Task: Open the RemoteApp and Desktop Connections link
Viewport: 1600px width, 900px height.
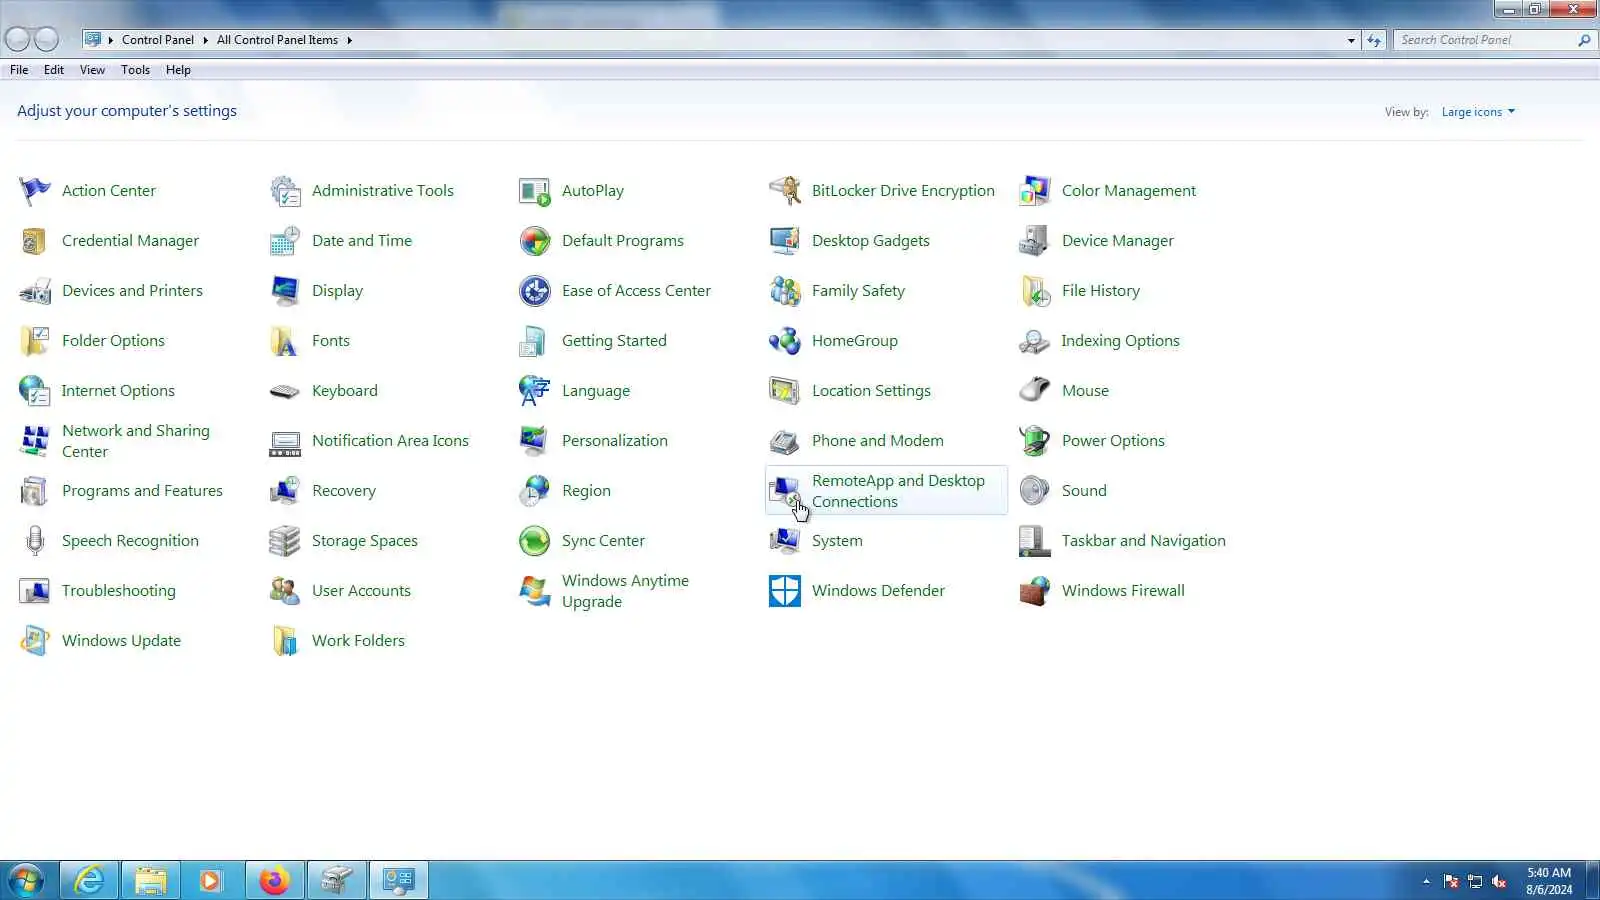Action: tap(898, 491)
